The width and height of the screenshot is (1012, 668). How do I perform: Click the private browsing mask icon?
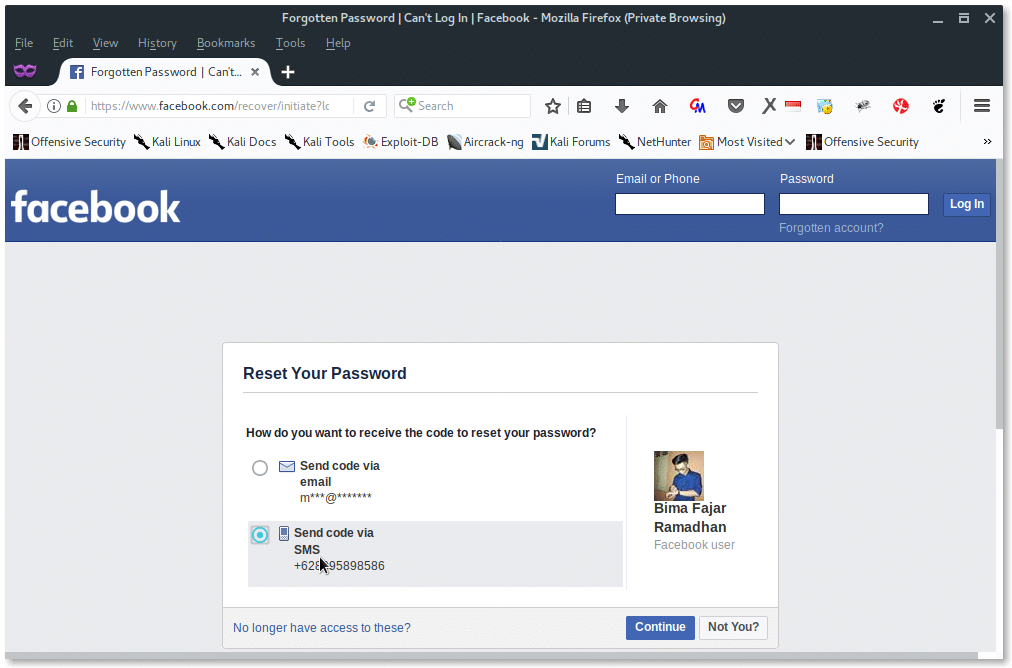[25, 70]
